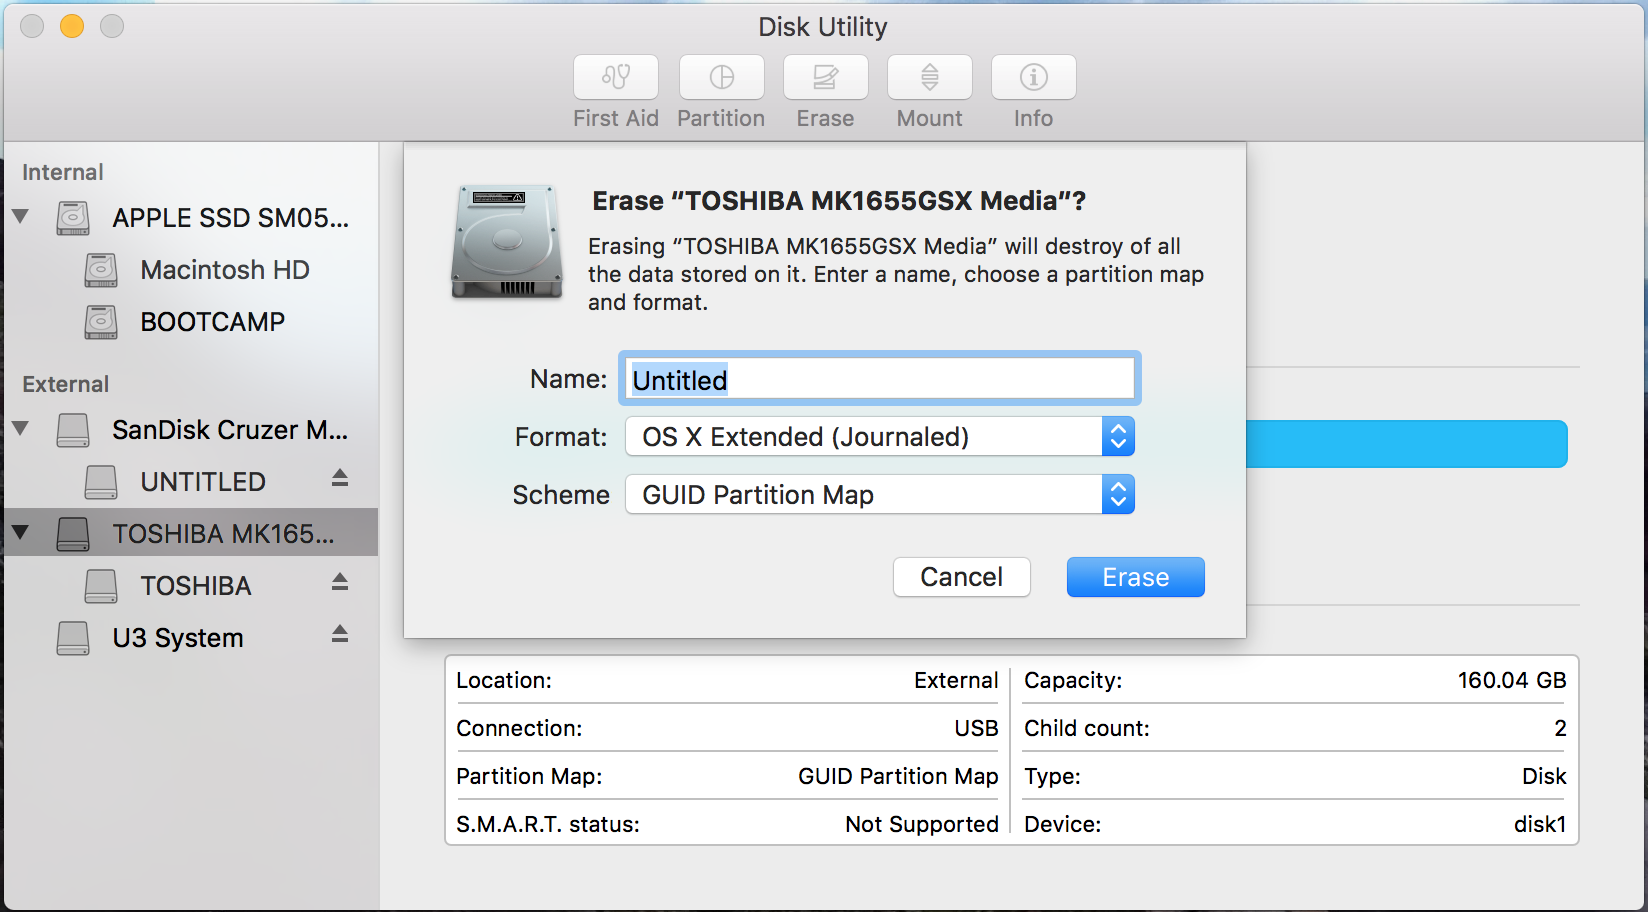This screenshot has width=1648, height=912.
Task: Click the TOSHIBA MK165 drive icon
Action: click(x=73, y=534)
